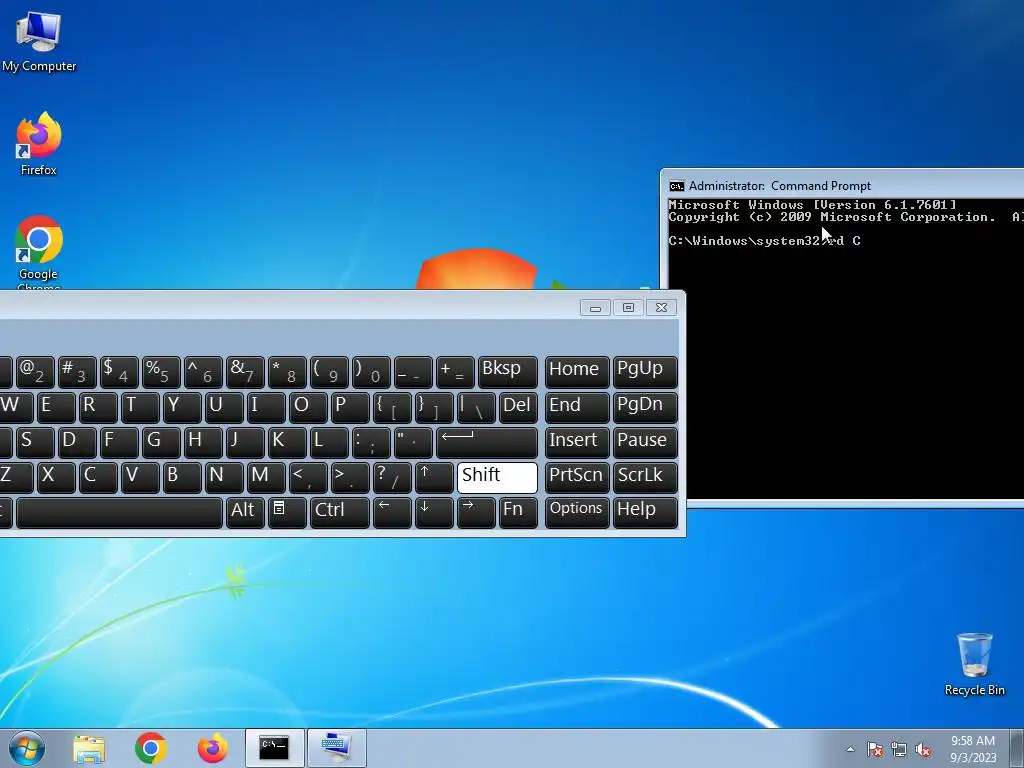Tap the PgDn key
The image size is (1024, 768).
pos(645,407)
